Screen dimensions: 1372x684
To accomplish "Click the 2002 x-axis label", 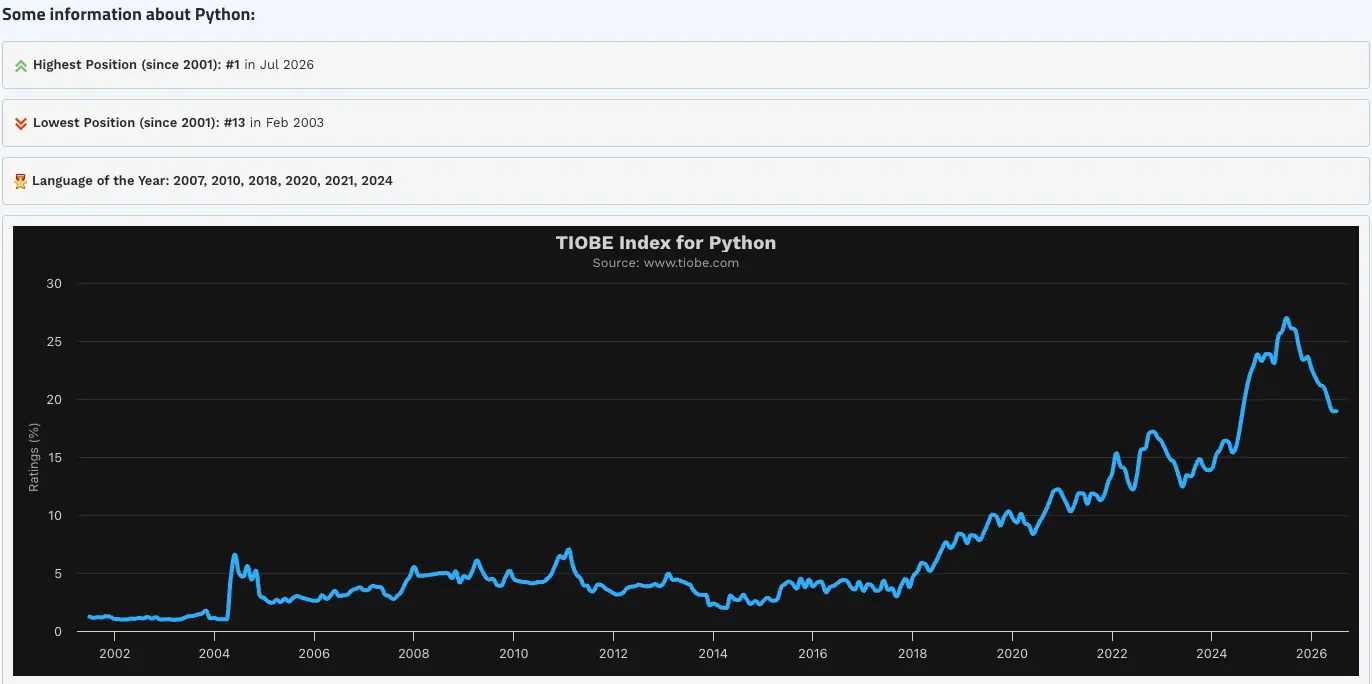I will 115,653.
